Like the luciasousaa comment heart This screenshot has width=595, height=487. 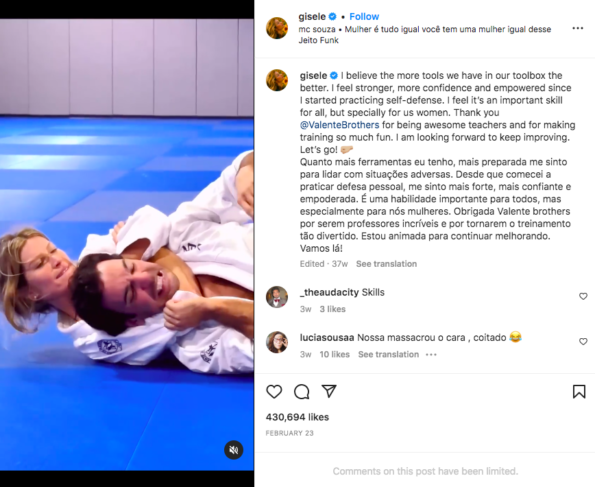[583, 341]
